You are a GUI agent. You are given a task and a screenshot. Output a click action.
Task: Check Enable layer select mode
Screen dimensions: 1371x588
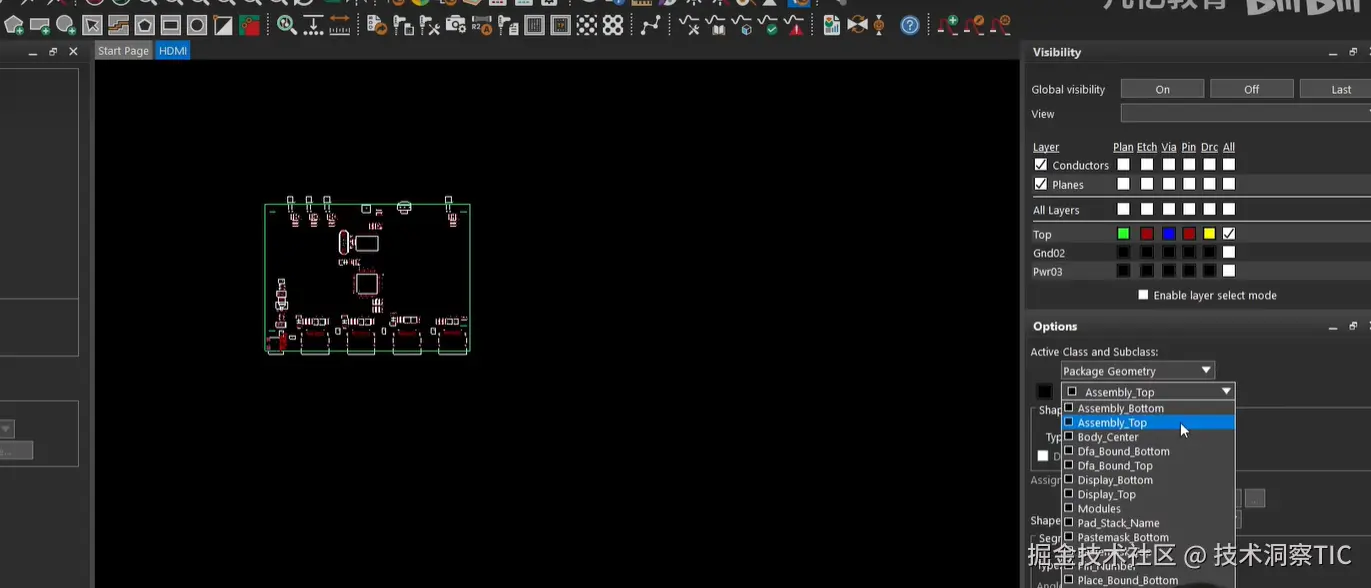coord(1143,295)
